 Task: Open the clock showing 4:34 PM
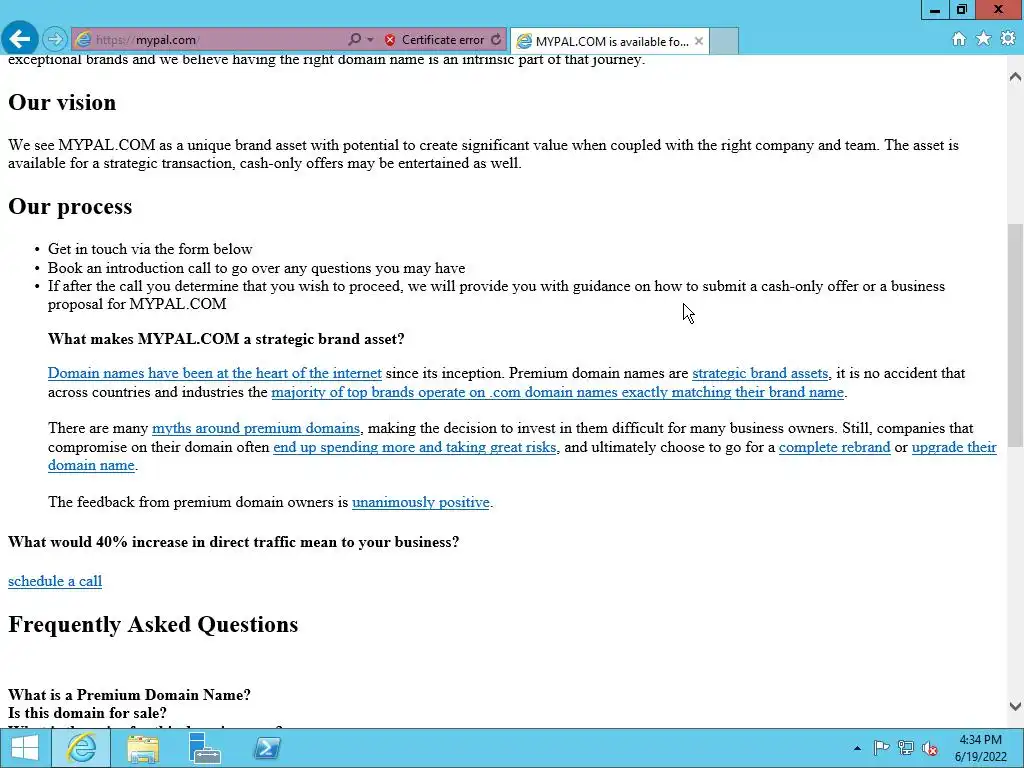tap(980, 748)
